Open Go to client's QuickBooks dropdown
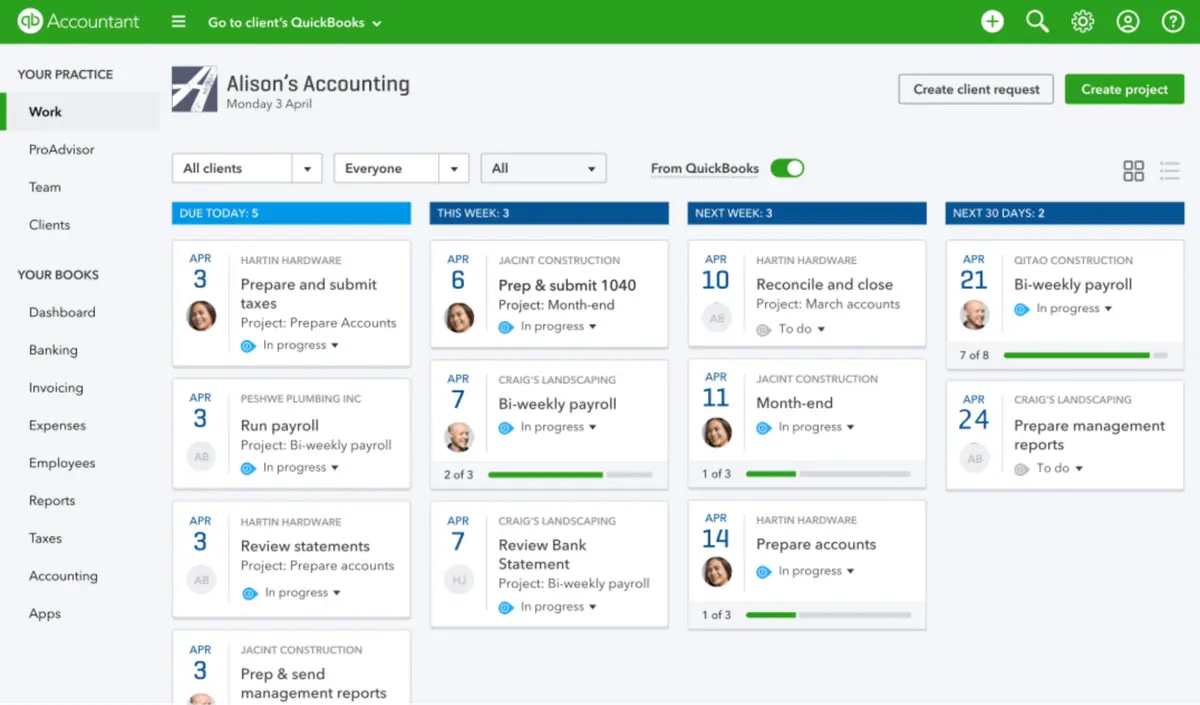Image resolution: width=1200 pixels, height=705 pixels. pyautogui.click(x=295, y=22)
